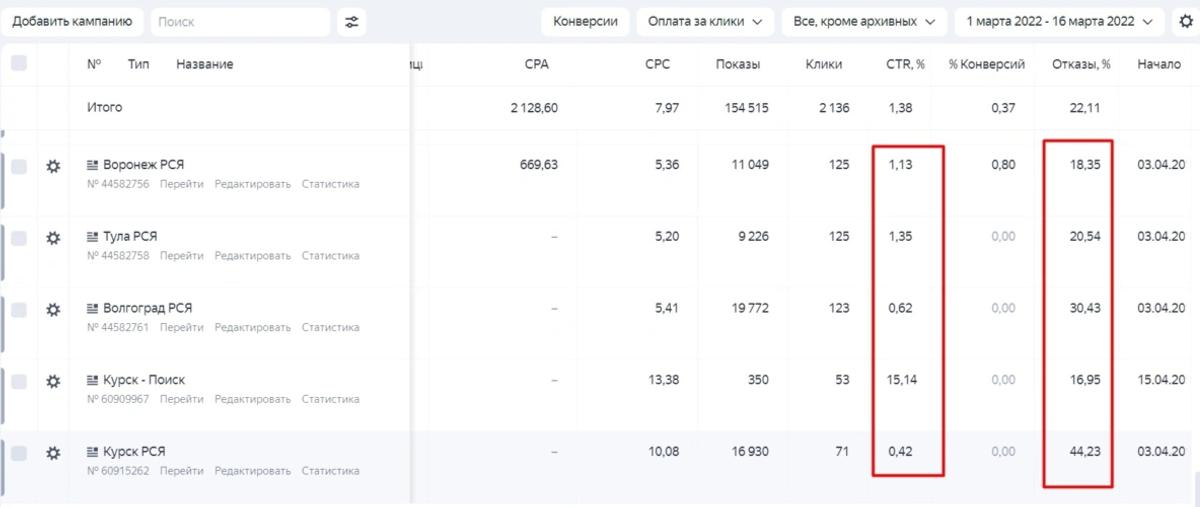Click total impressions 154 515 in Итого row
The height and width of the screenshot is (507, 1200).
pyautogui.click(x=746, y=108)
